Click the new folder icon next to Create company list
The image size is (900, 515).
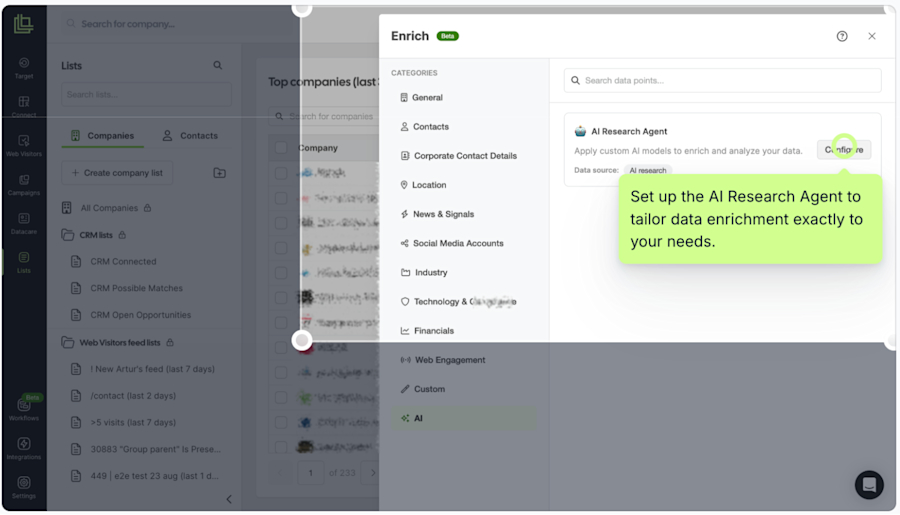219,173
